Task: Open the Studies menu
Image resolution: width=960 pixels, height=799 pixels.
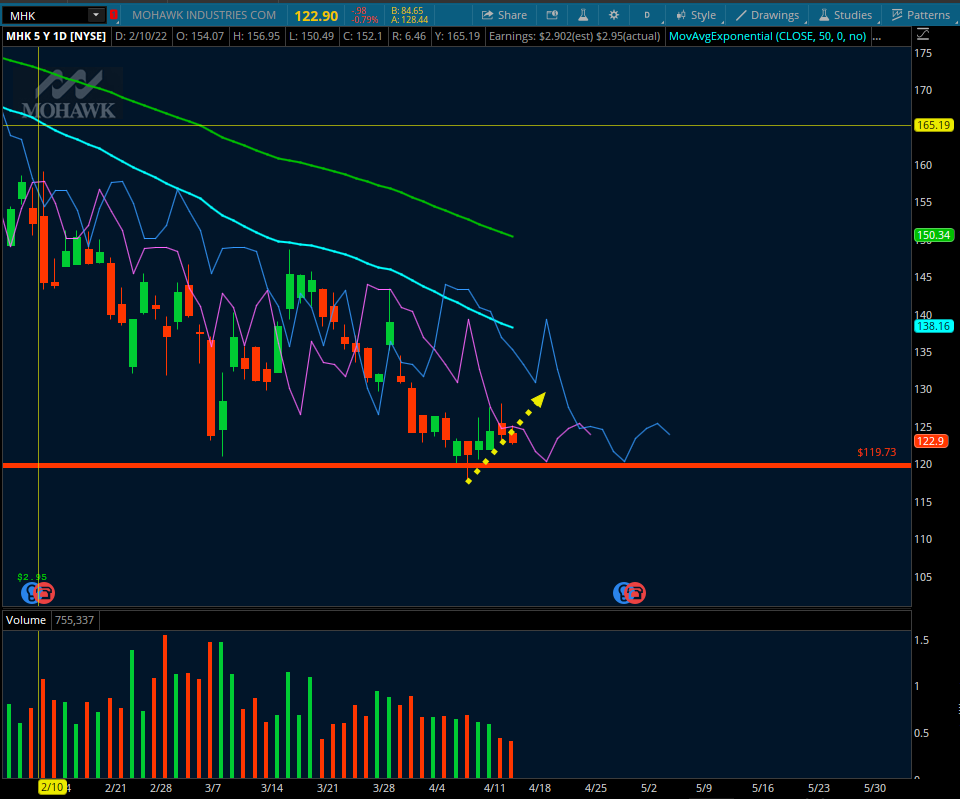Action: (846, 15)
